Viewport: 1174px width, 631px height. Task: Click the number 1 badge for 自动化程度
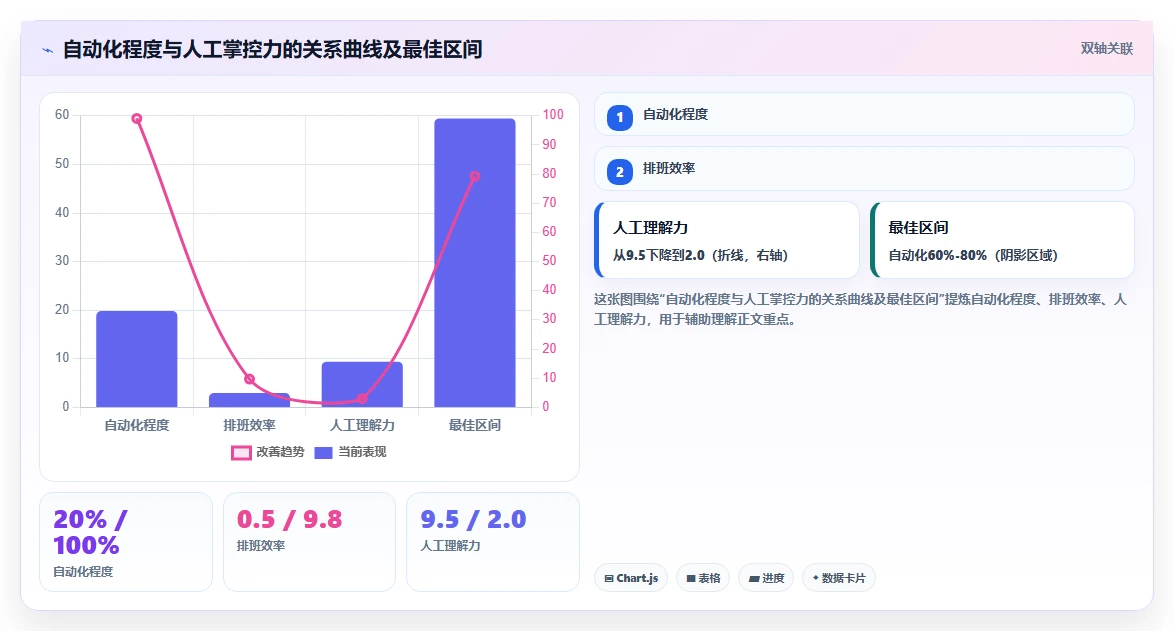(x=619, y=118)
